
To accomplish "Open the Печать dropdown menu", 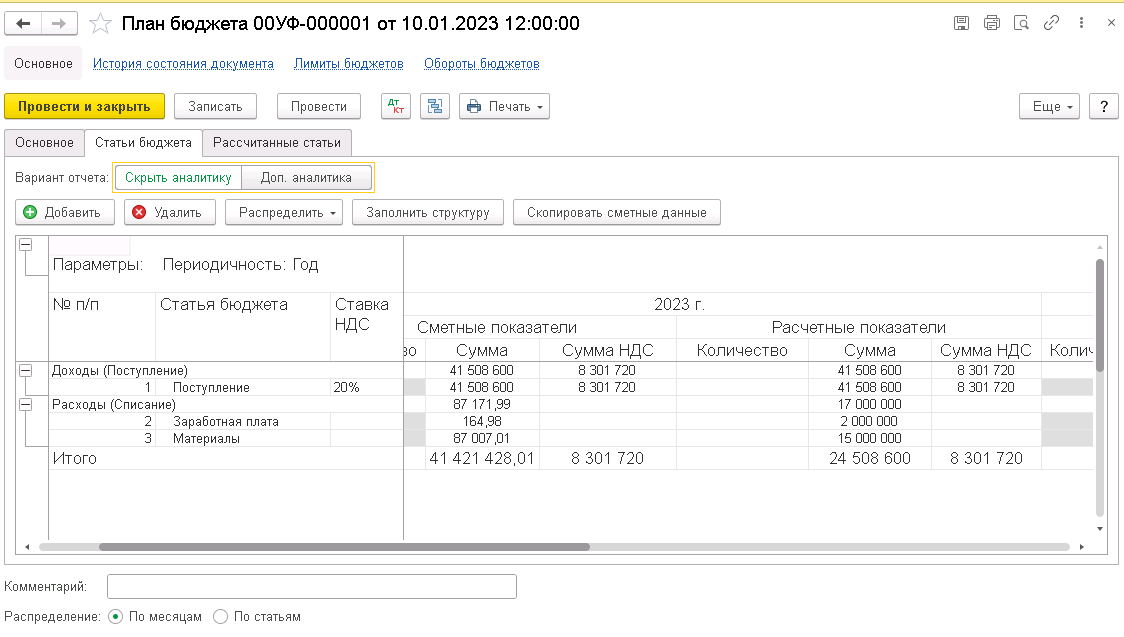I will point(504,106).
